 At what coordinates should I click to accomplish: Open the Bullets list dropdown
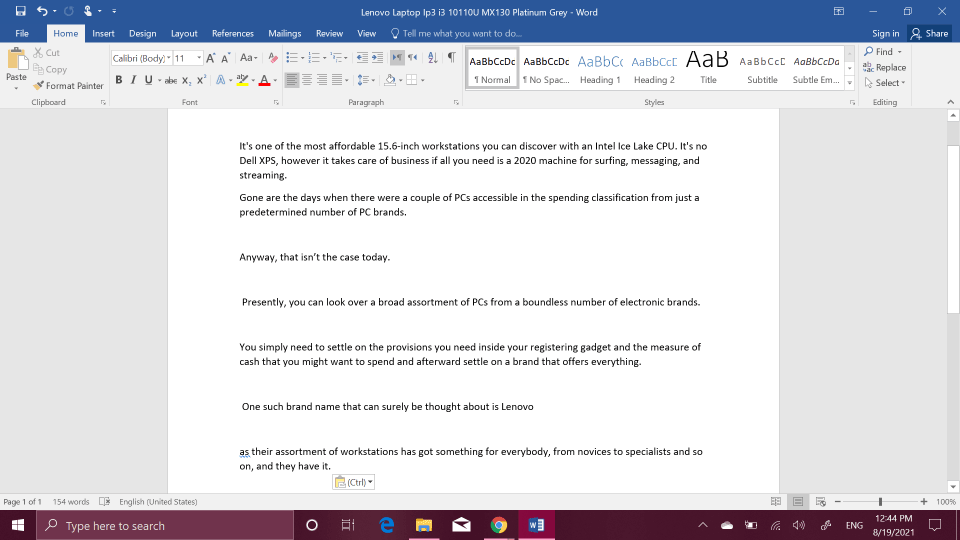point(302,58)
